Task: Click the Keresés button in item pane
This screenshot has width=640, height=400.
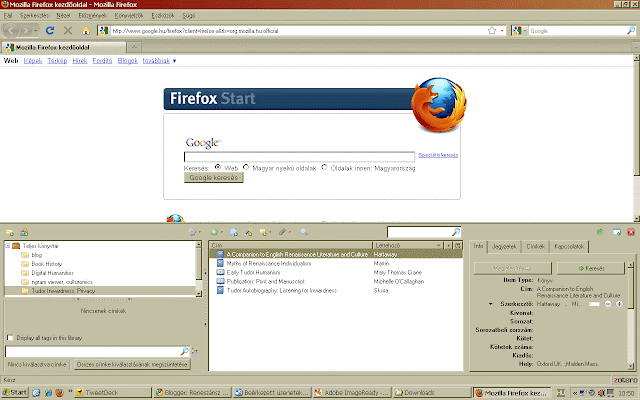Action: (x=591, y=269)
